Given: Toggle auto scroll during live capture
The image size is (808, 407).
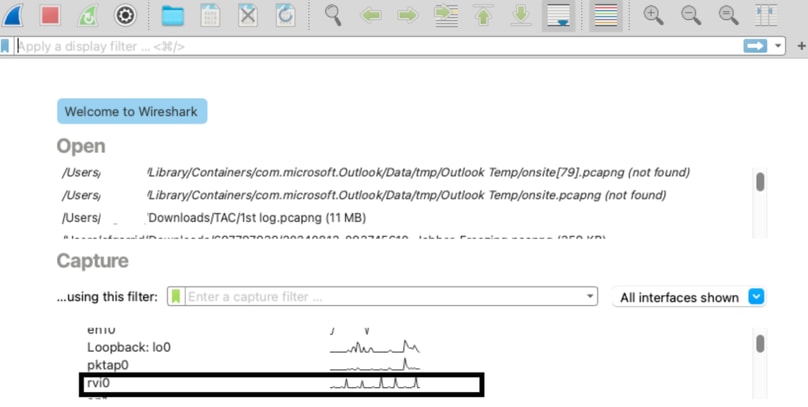Looking at the screenshot, I should pyautogui.click(x=559, y=15).
